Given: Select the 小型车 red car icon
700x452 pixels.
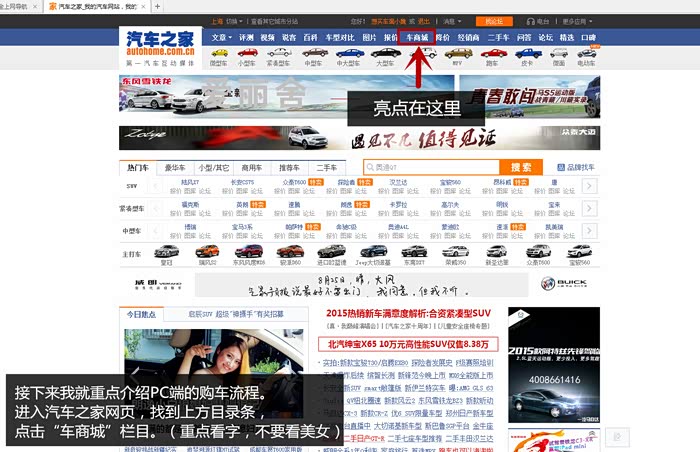Looking at the screenshot, I should (x=248, y=53).
